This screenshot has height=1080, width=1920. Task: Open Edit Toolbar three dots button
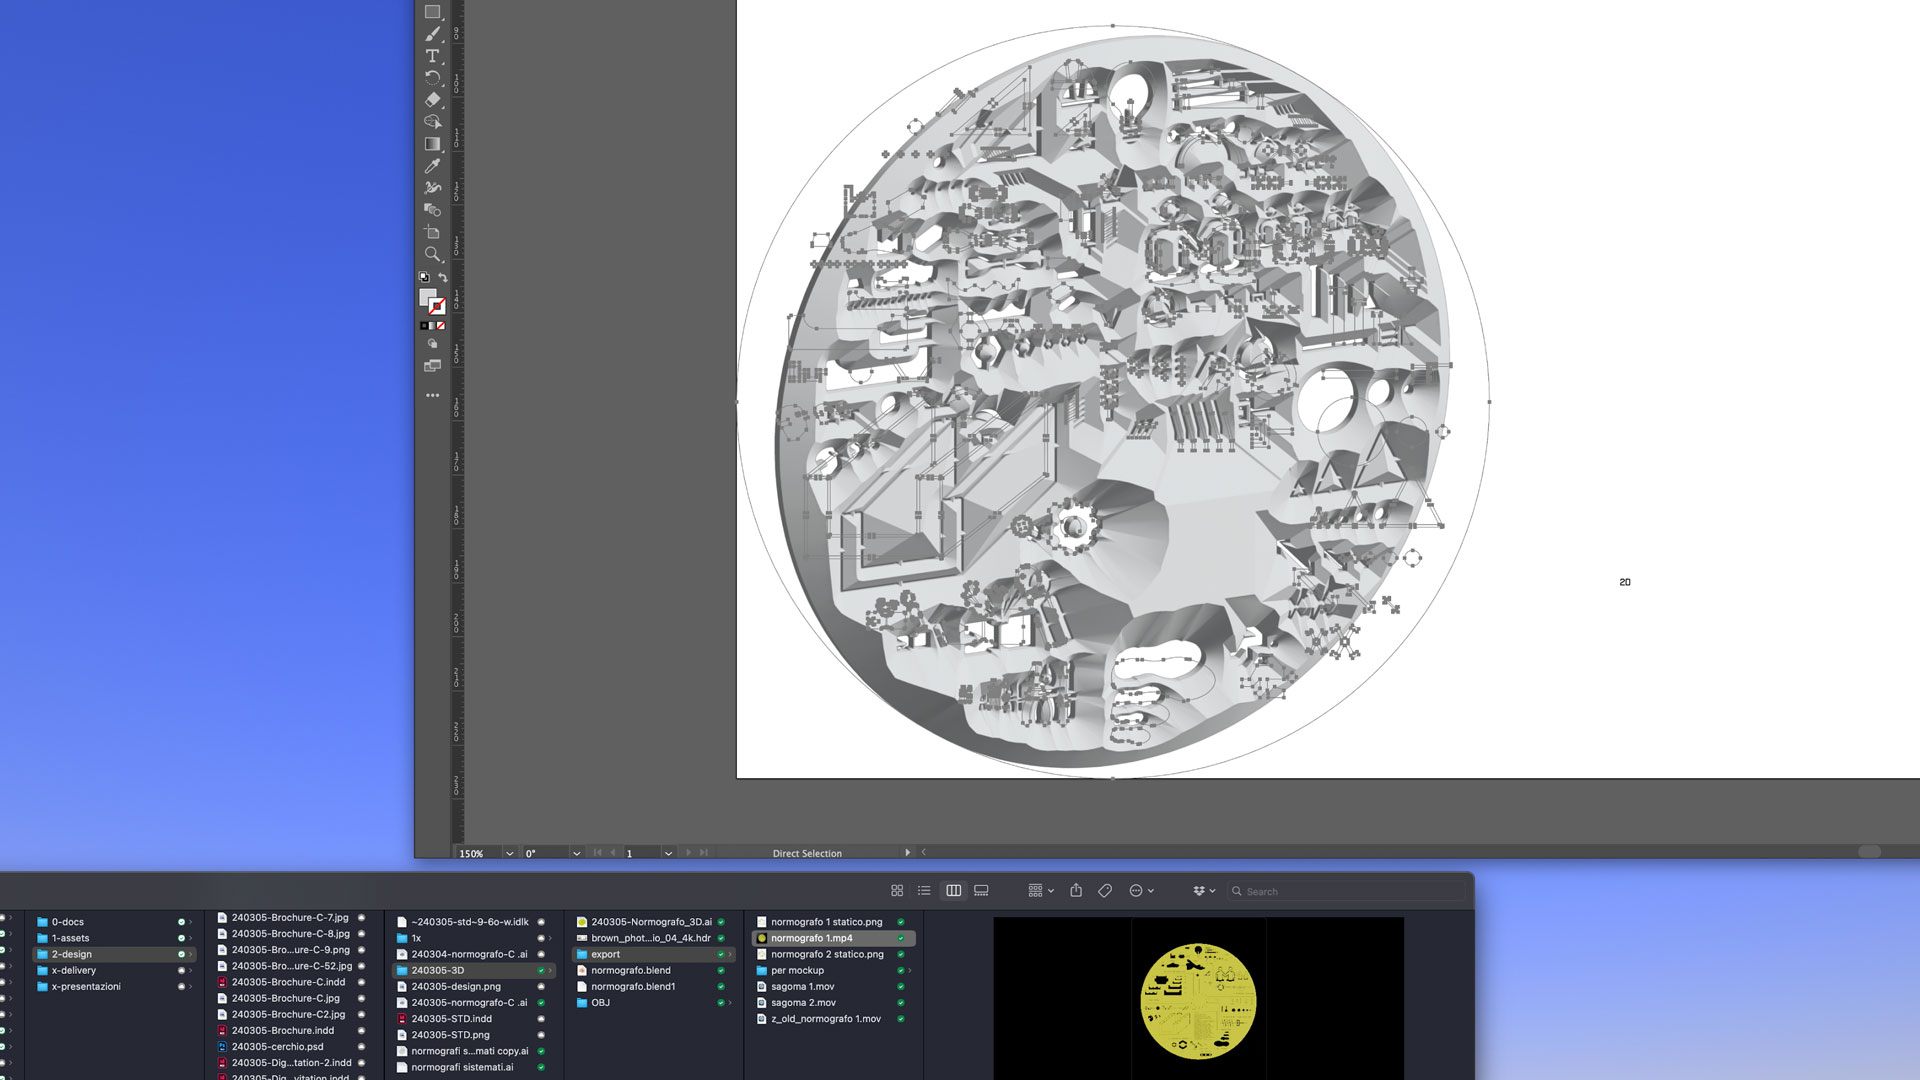(x=432, y=396)
